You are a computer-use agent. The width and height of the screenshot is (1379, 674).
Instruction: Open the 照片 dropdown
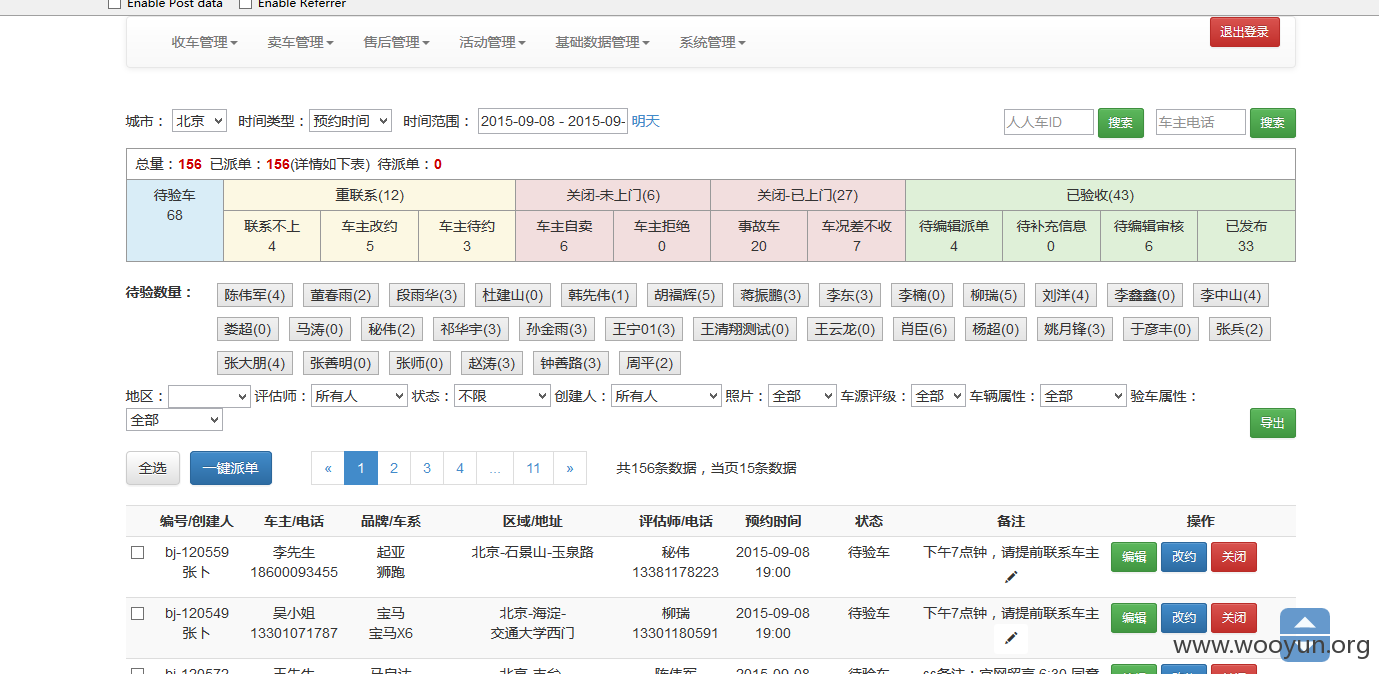(x=802, y=396)
